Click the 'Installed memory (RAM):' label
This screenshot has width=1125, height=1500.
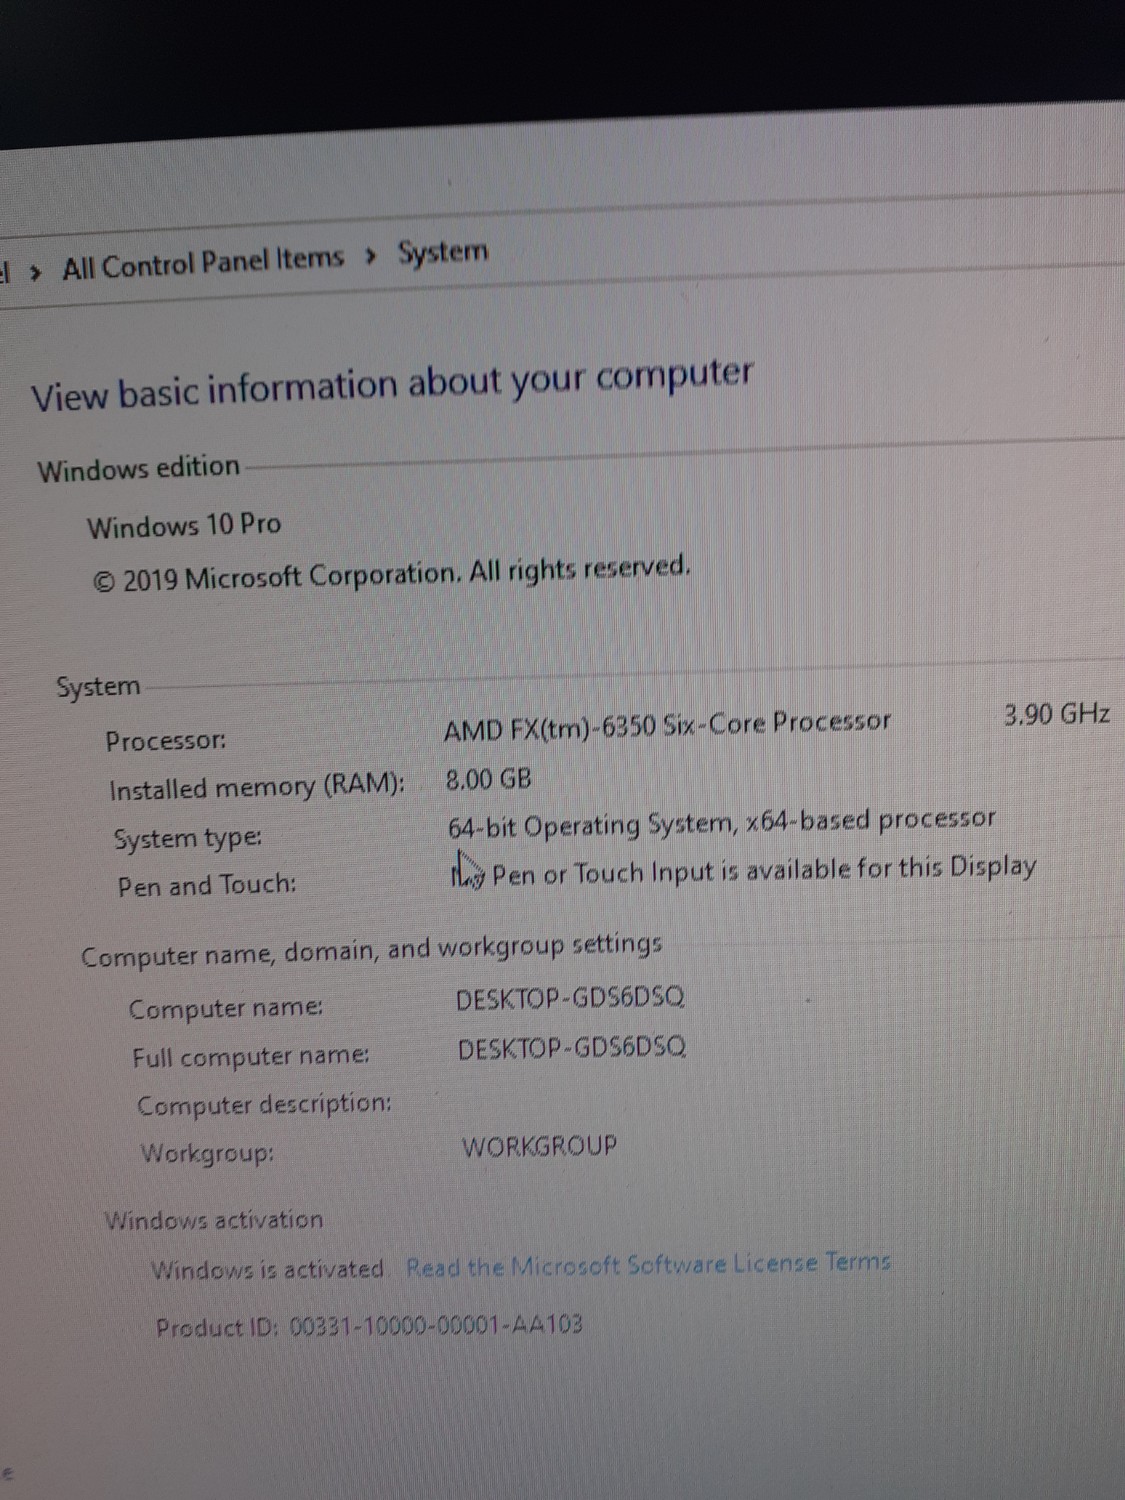[257, 787]
